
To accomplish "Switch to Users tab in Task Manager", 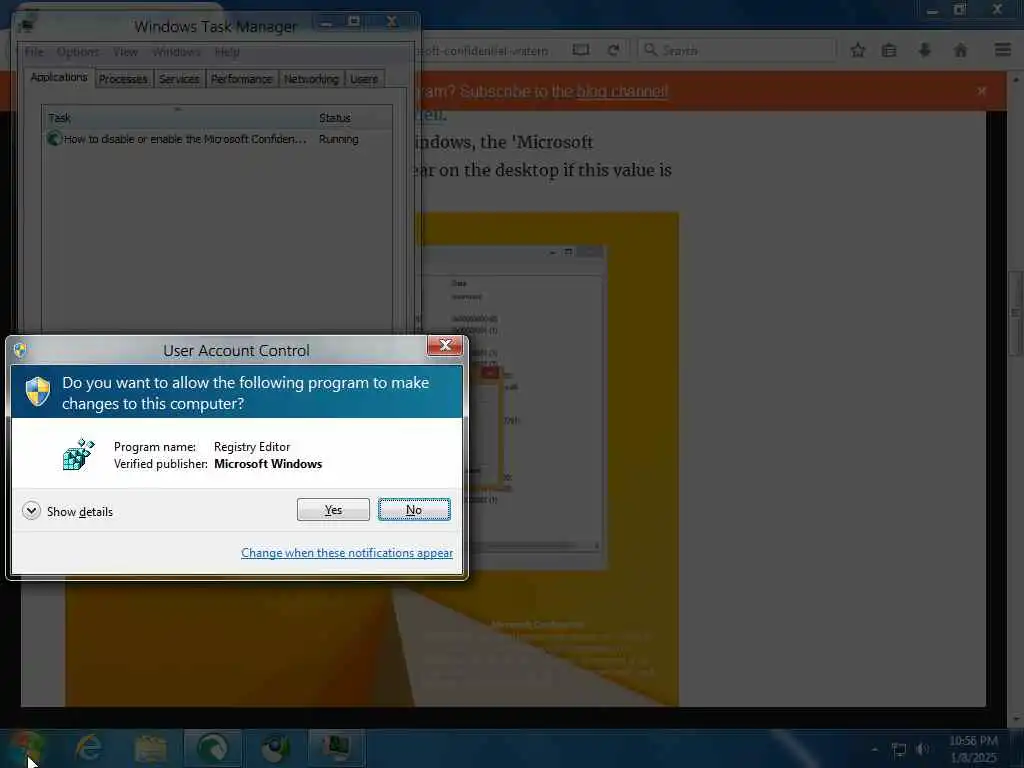I will click(x=364, y=79).
